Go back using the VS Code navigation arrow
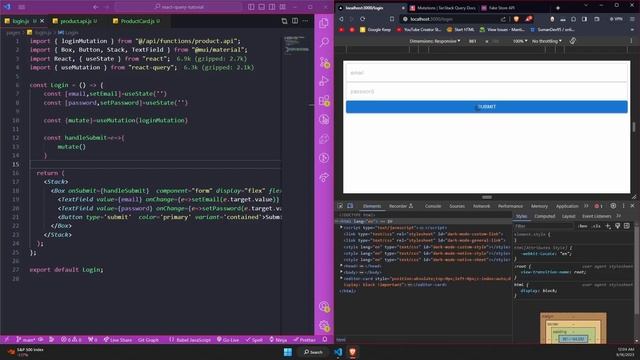Image resolution: width=640 pixels, height=360 pixels. click(x=96, y=7)
